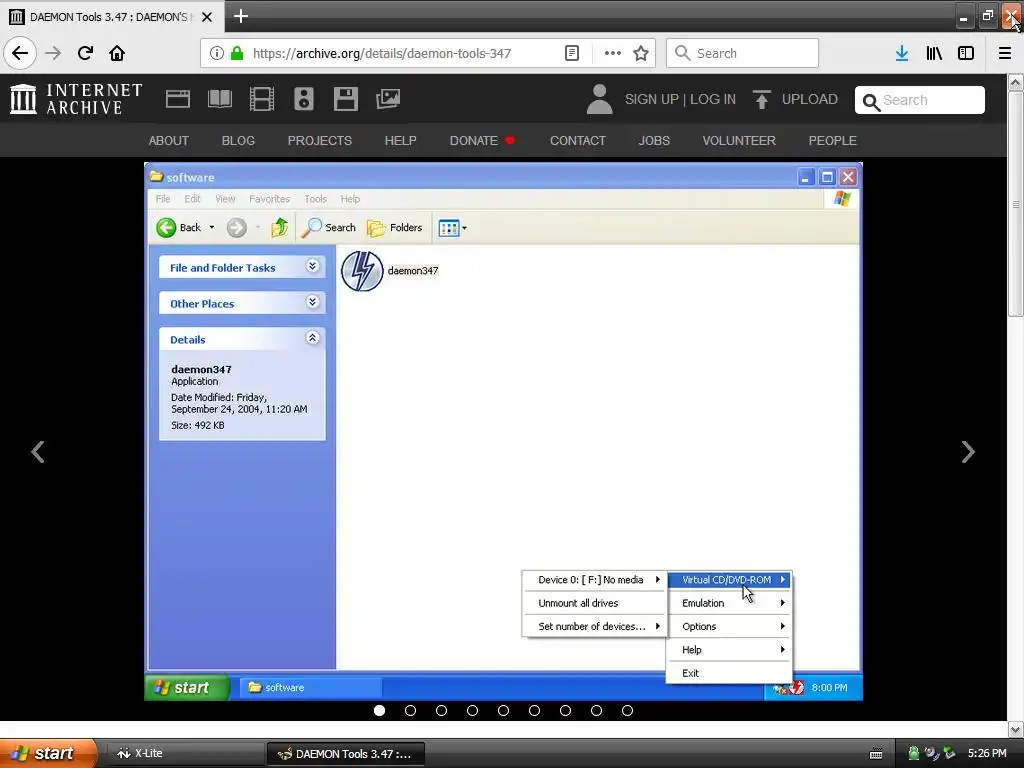Select the first carousel dot
The width and height of the screenshot is (1024, 768).
379,711
